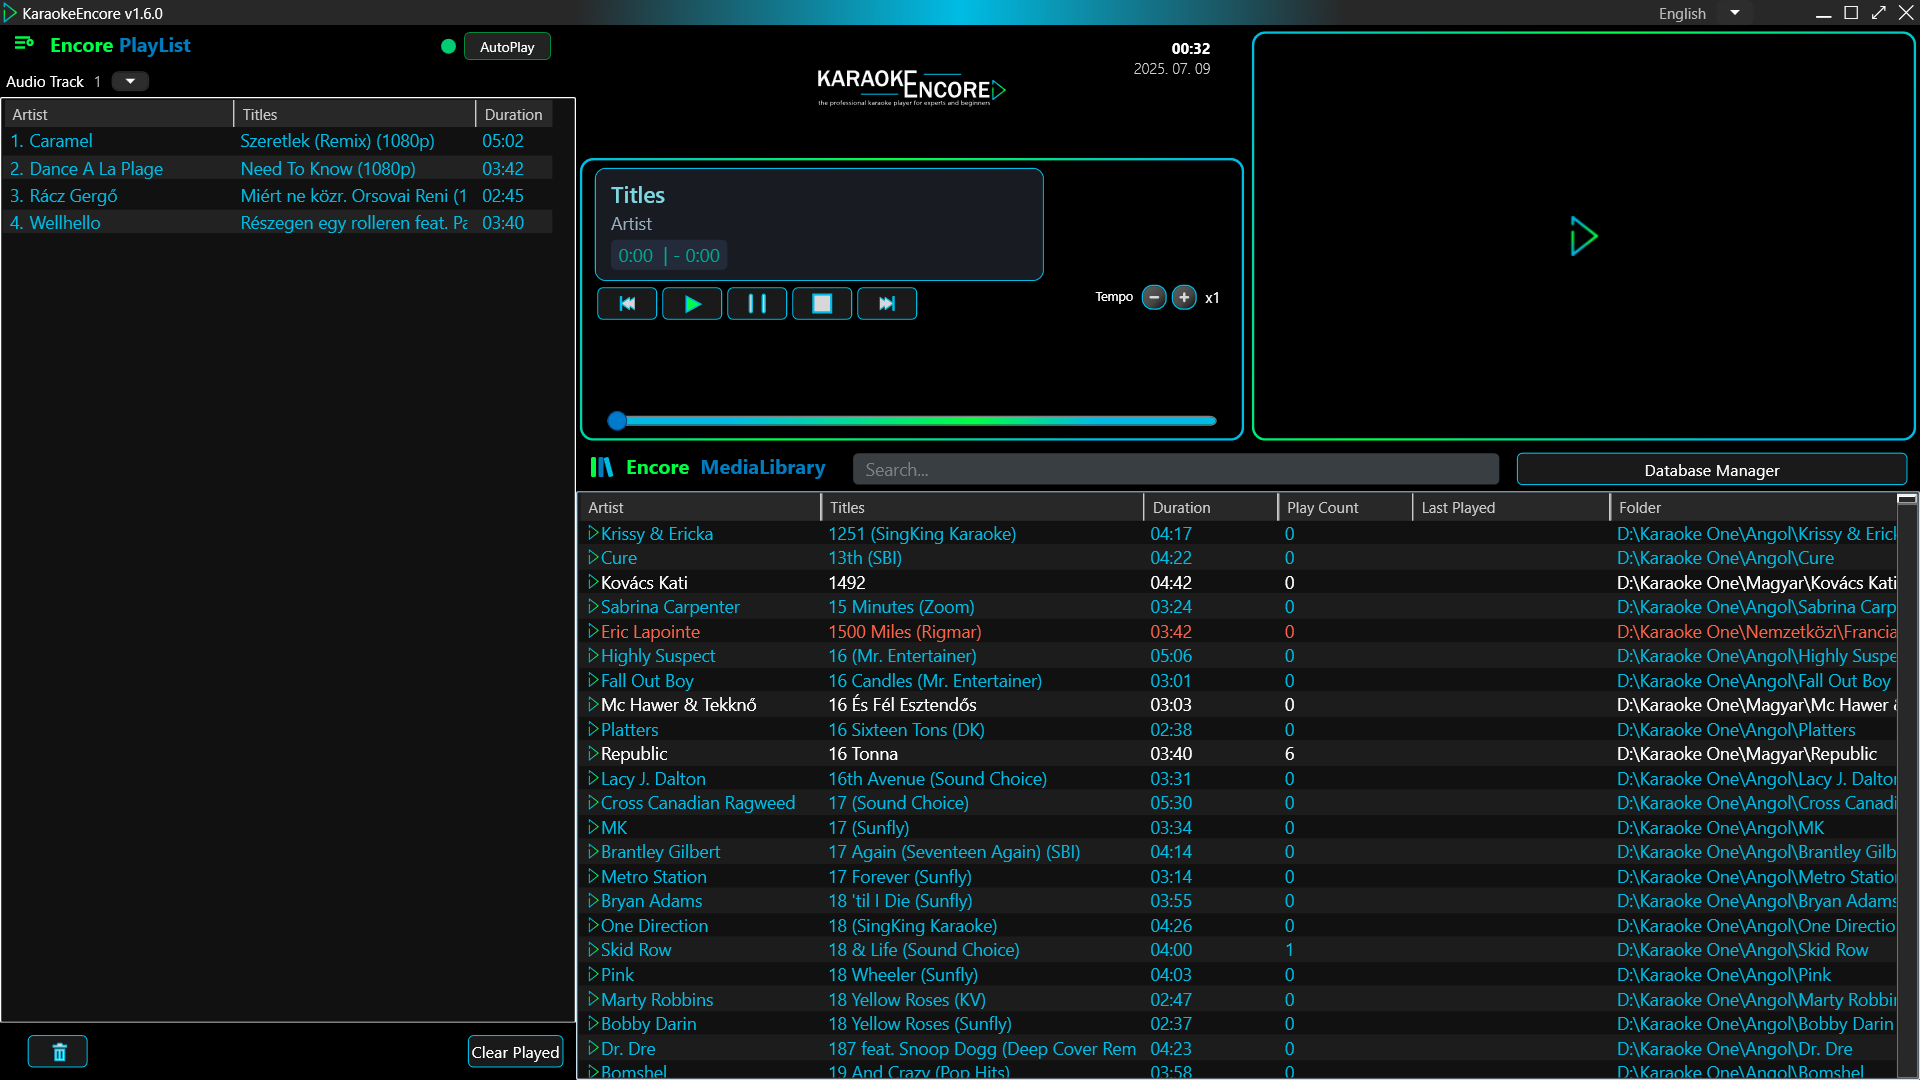1920x1080 pixels.
Task: Select the 17 (Sound Choice) title
Action: click(898, 803)
